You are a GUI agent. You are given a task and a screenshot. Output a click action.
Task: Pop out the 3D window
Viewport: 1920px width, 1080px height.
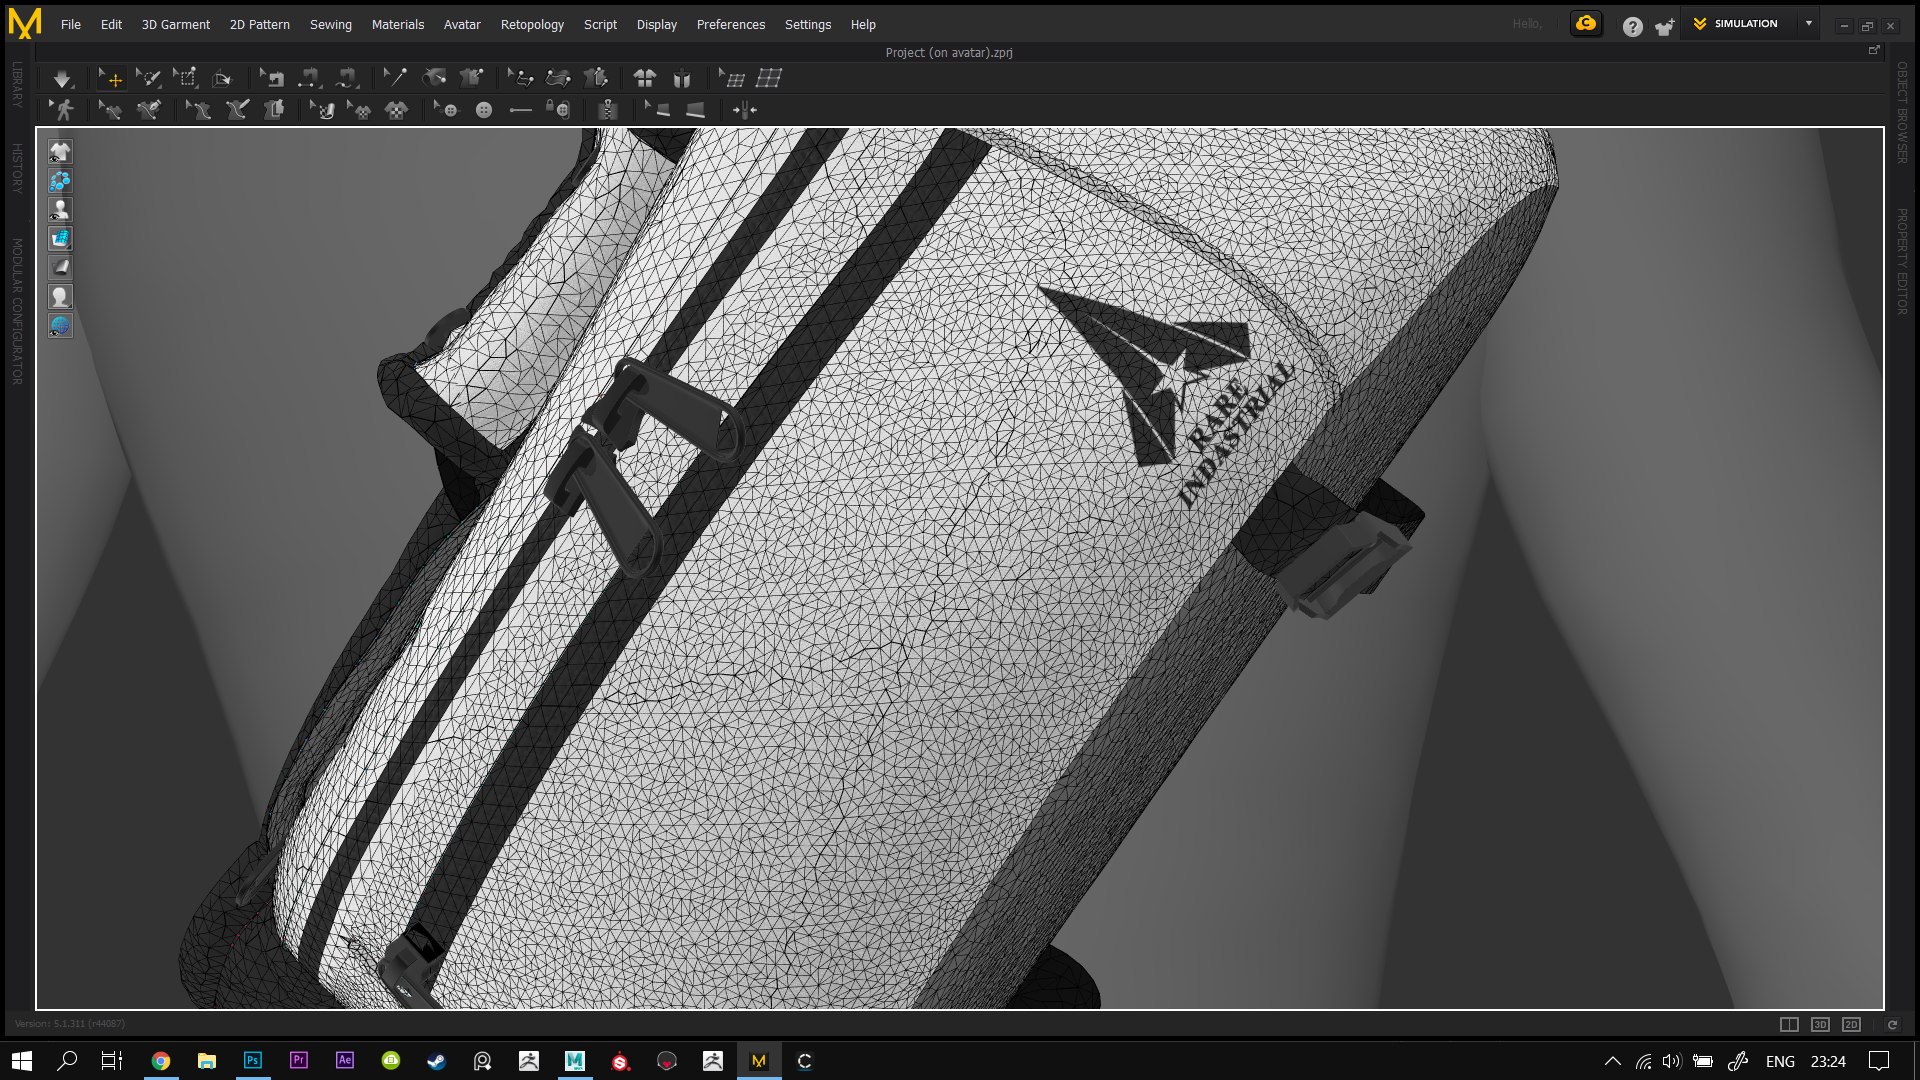[1874, 50]
